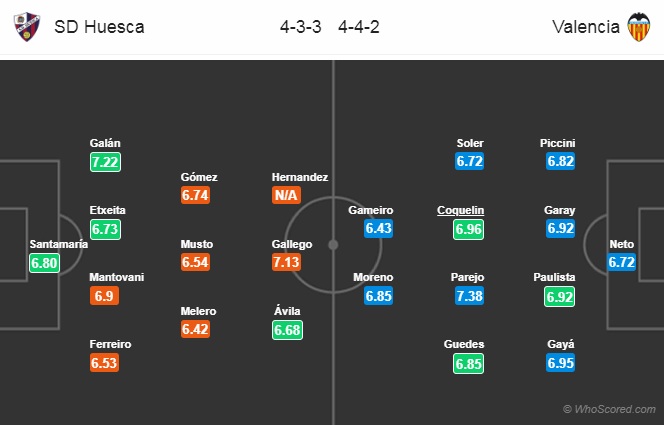Select Ávila's 6.68 rating badge

click(x=288, y=330)
